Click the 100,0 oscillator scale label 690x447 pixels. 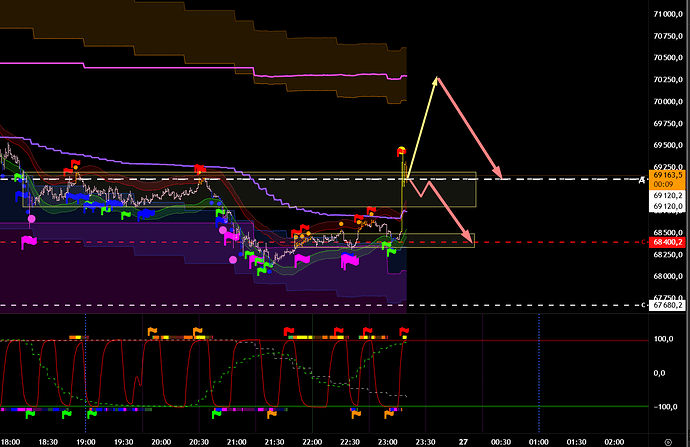[661, 340]
